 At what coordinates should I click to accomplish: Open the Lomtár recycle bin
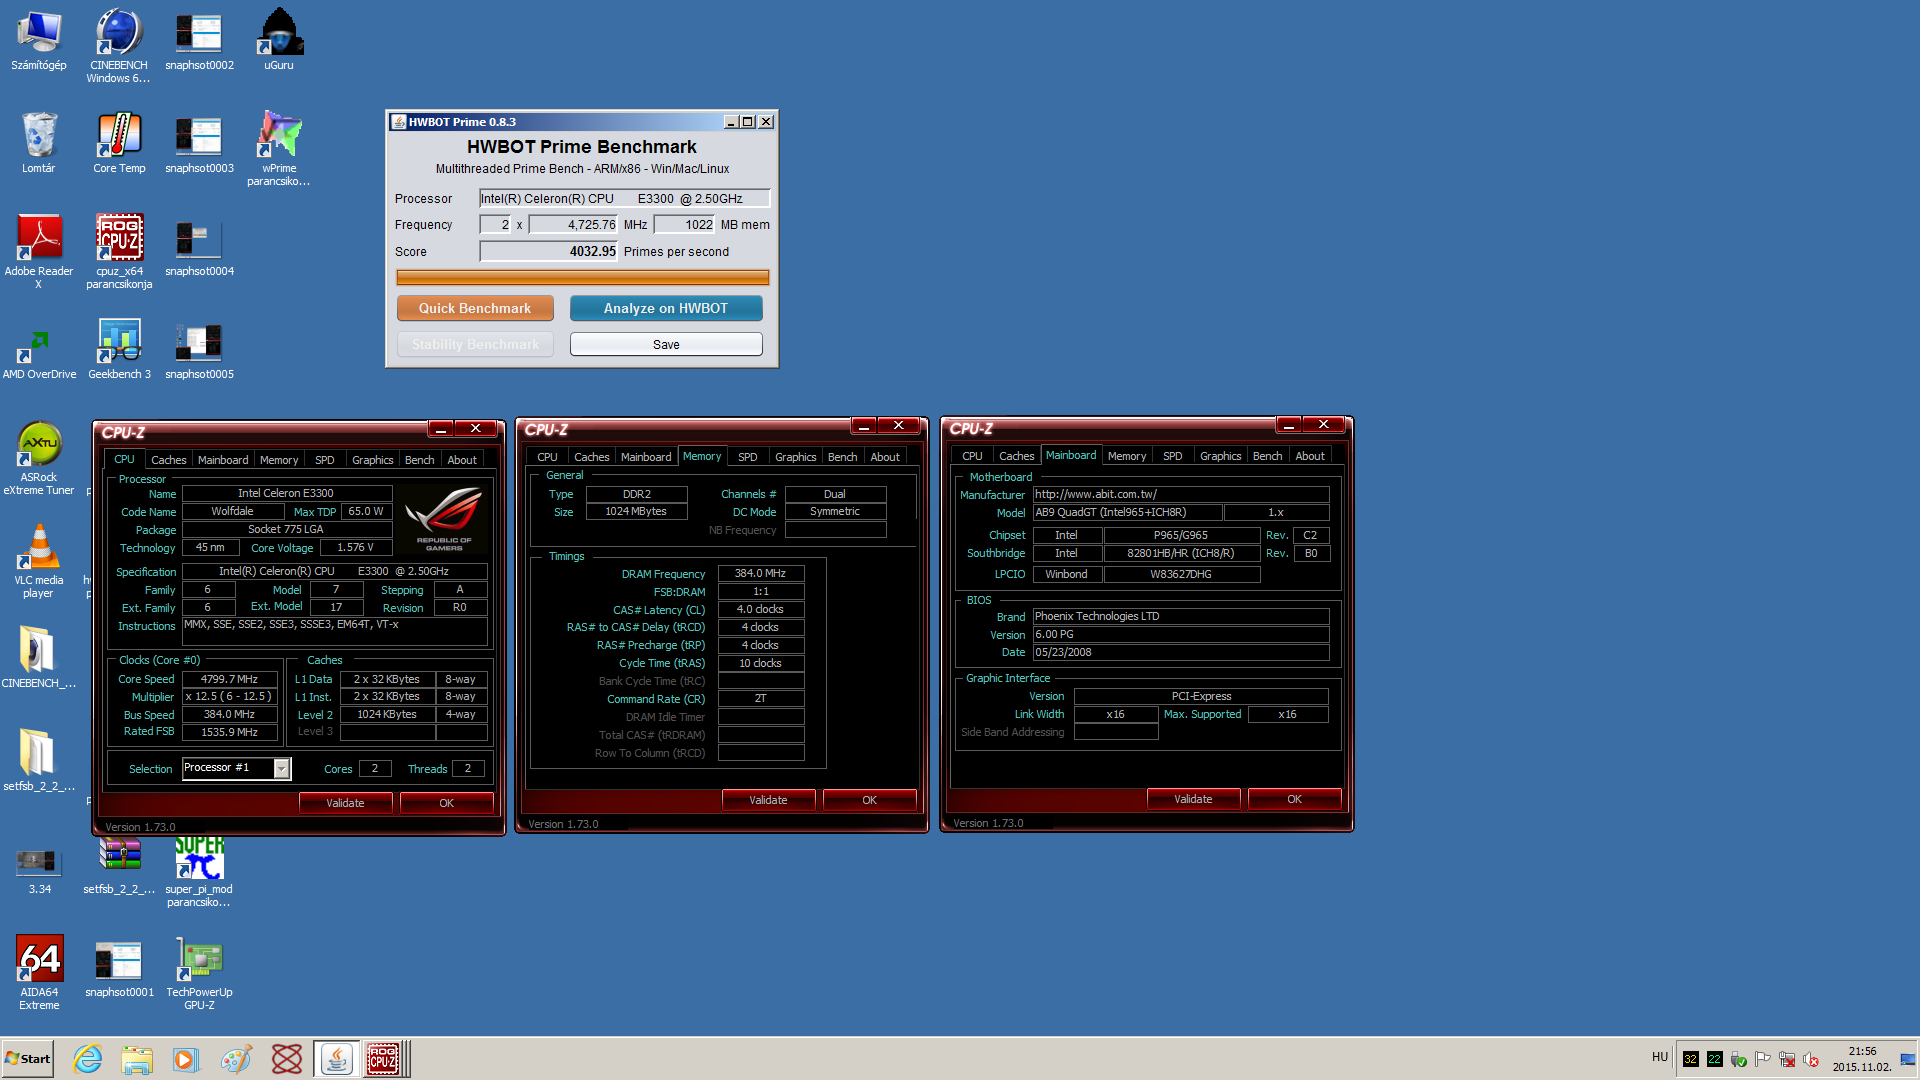[39, 142]
